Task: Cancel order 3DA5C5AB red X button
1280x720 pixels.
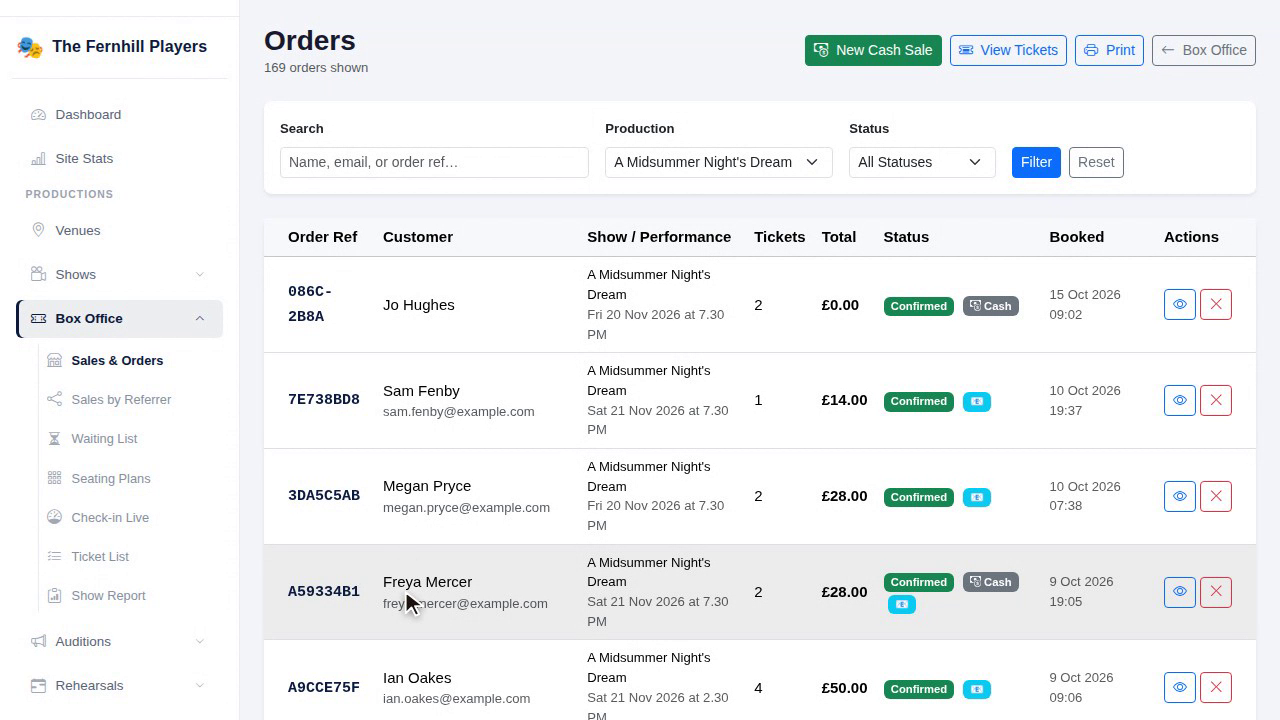Action: [1216, 496]
